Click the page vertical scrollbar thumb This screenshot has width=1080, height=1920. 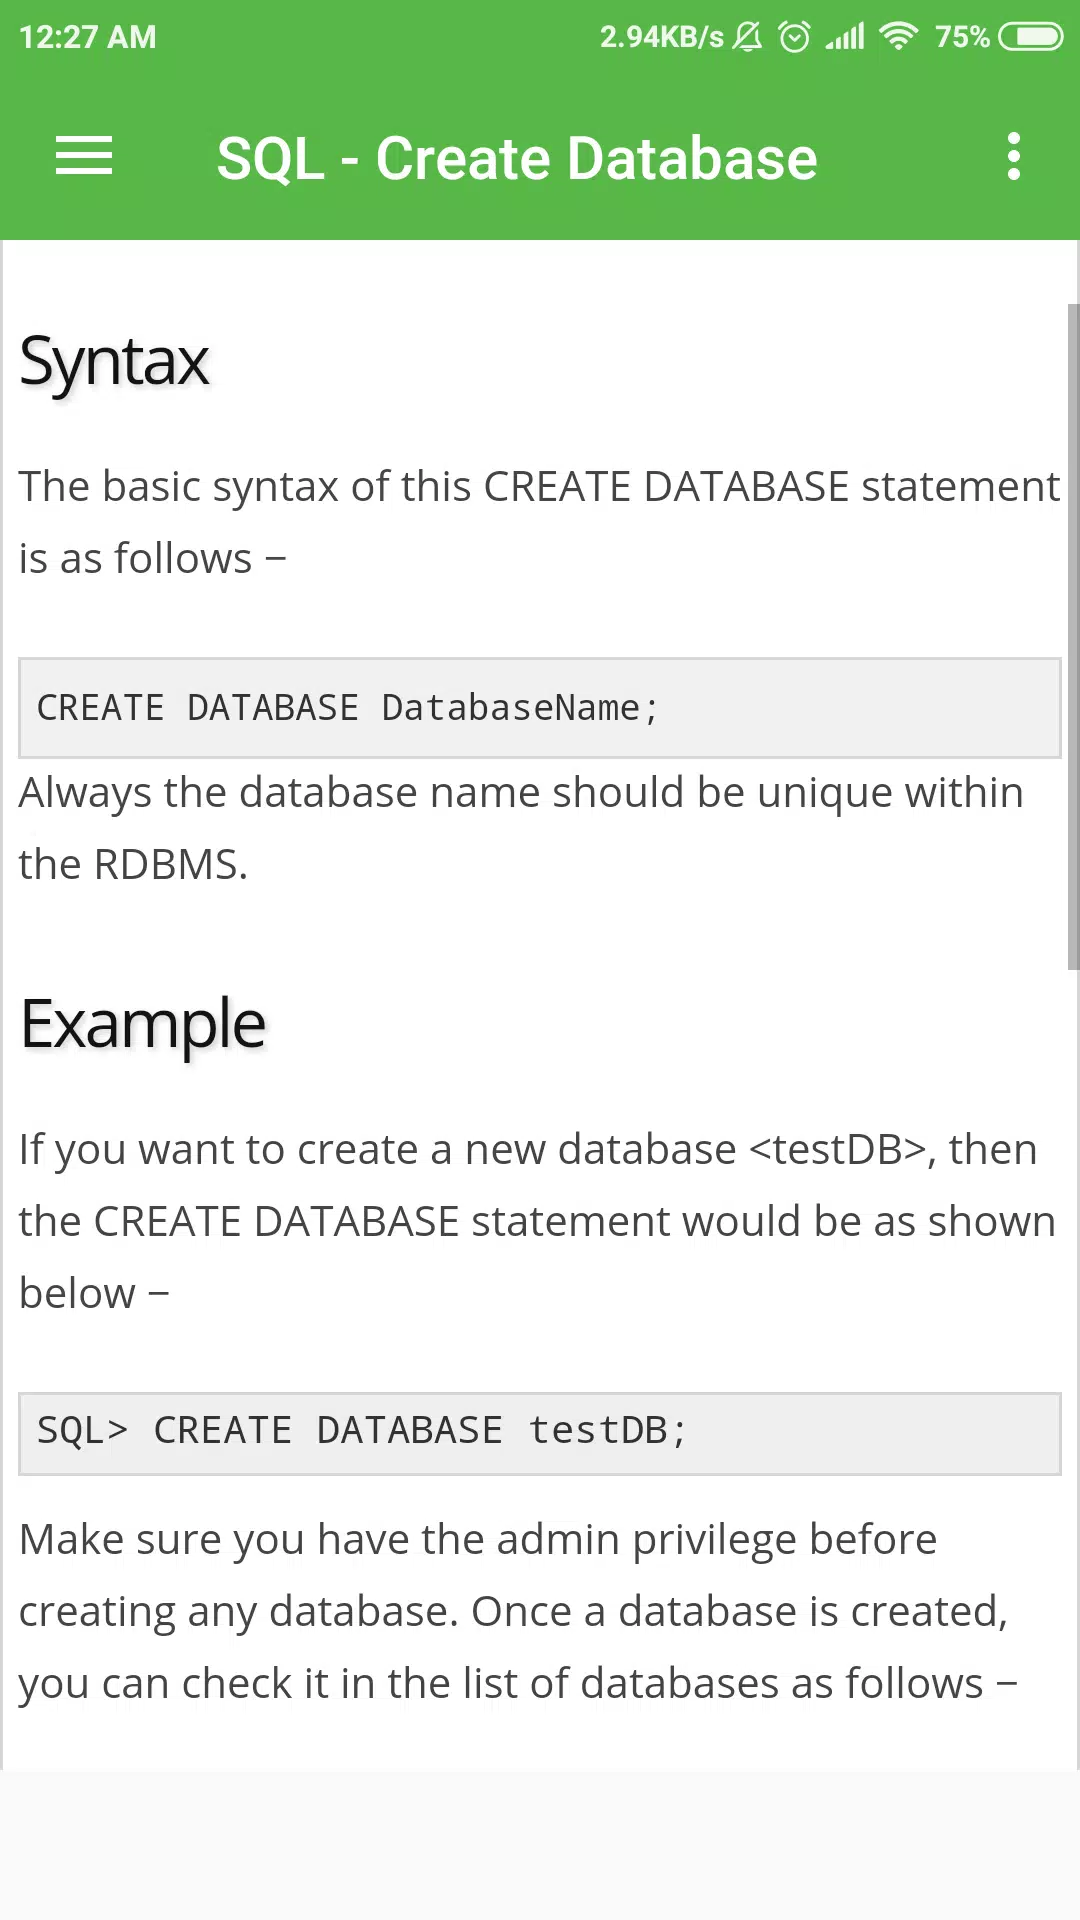(1073, 637)
